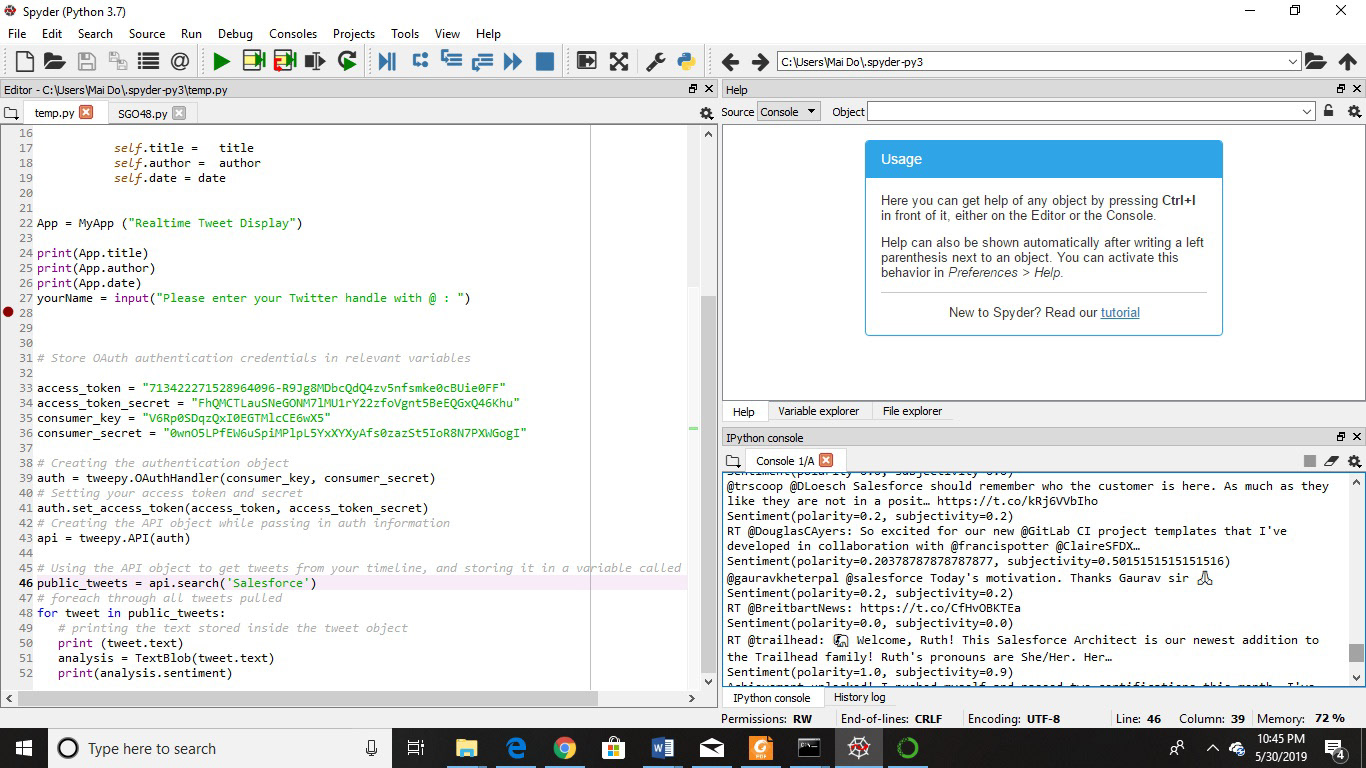Screen dimensions: 1366x768
Task: Click the Memory 72 % status
Action: coord(1301,718)
